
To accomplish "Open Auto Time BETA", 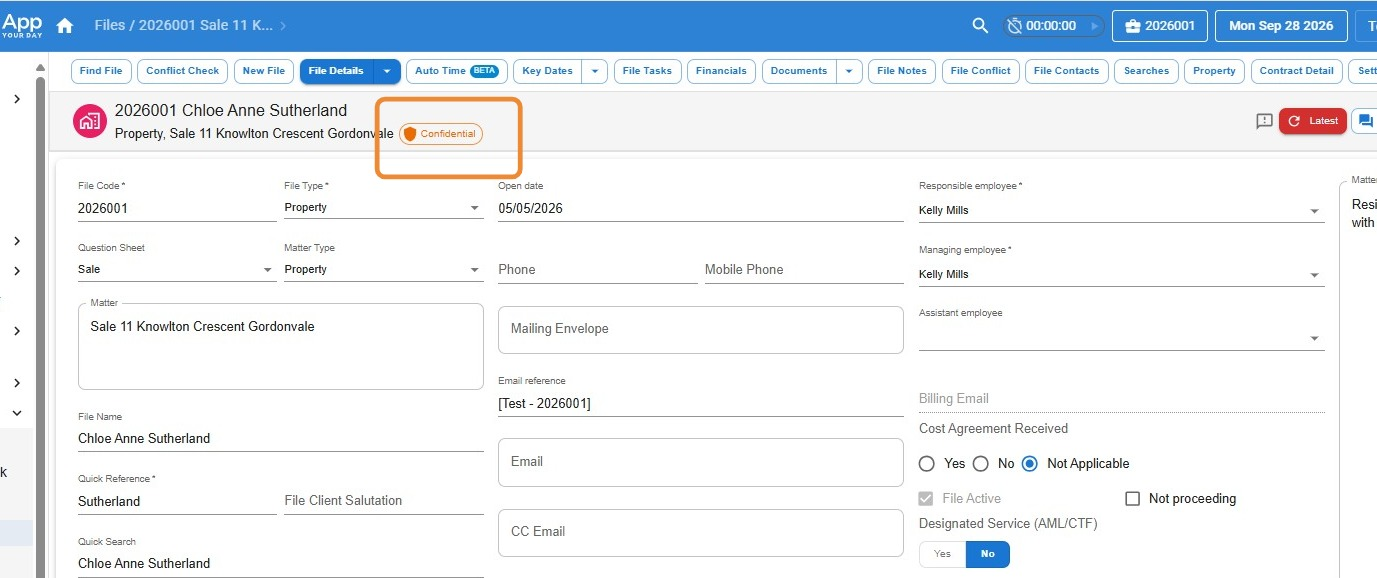I will (456, 71).
